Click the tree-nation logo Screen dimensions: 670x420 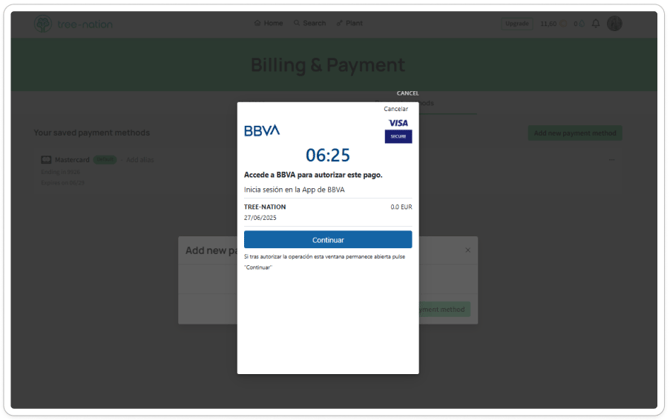pos(73,24)
